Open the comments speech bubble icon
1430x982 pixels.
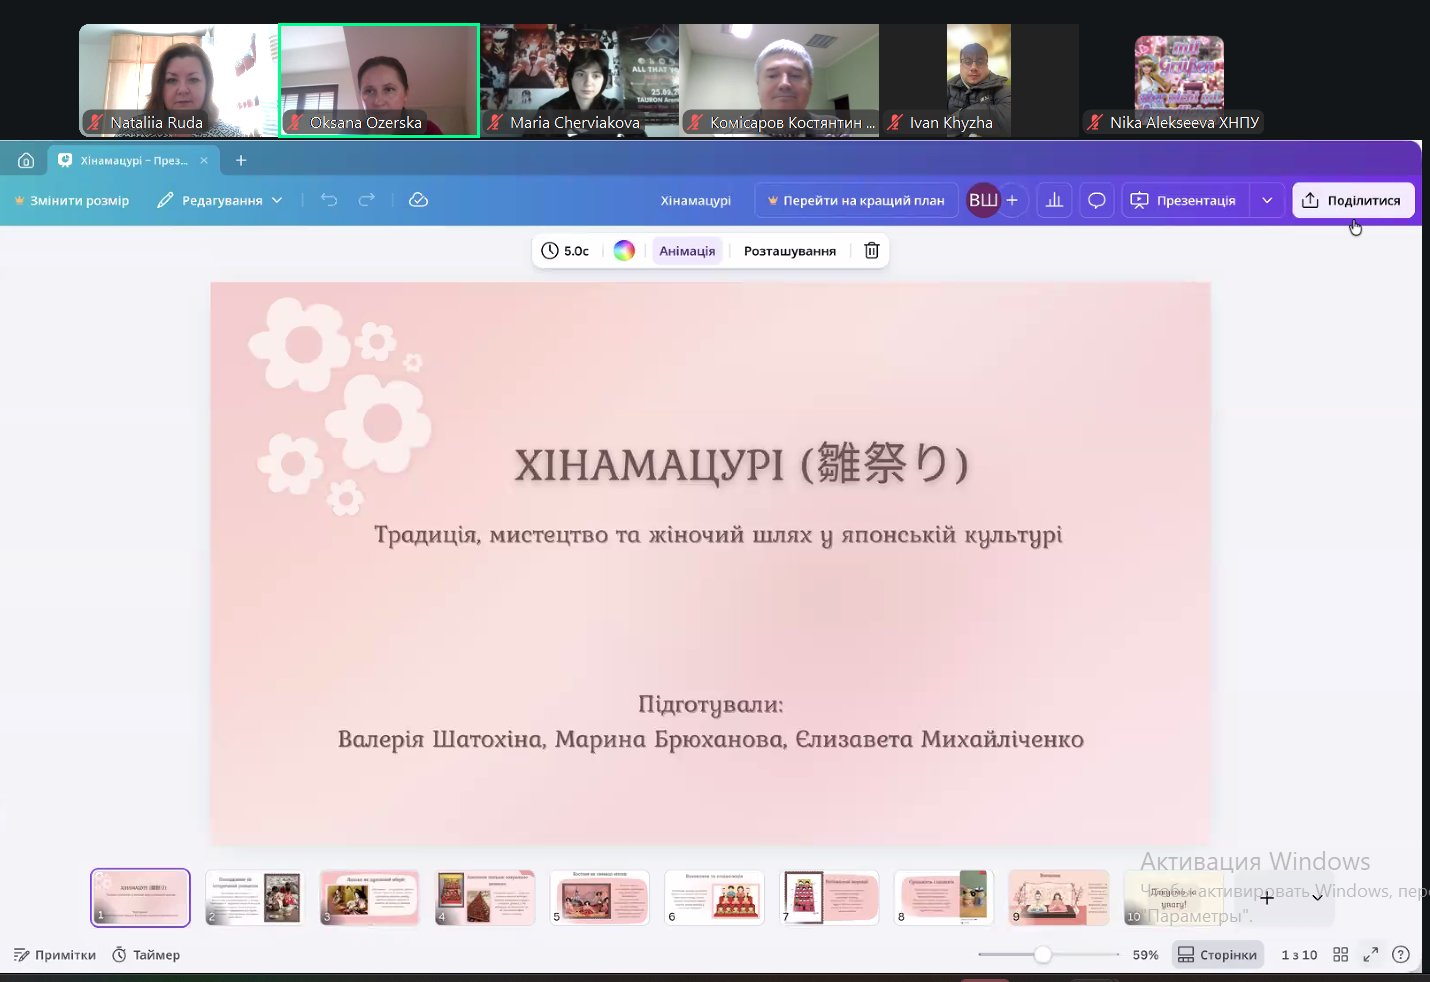pyautogui.click(x=1096, y=200)
